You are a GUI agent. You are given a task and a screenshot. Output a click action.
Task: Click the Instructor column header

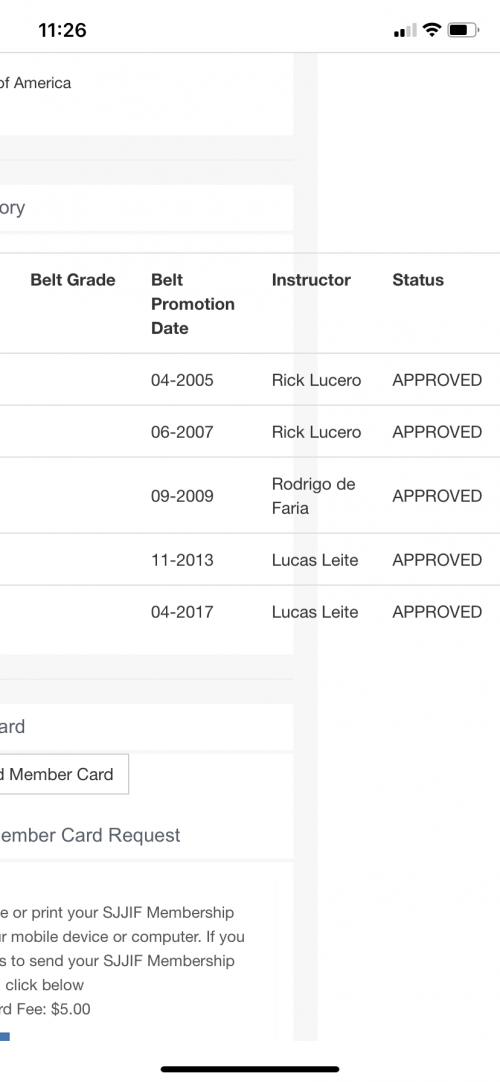tap(311, 279)
